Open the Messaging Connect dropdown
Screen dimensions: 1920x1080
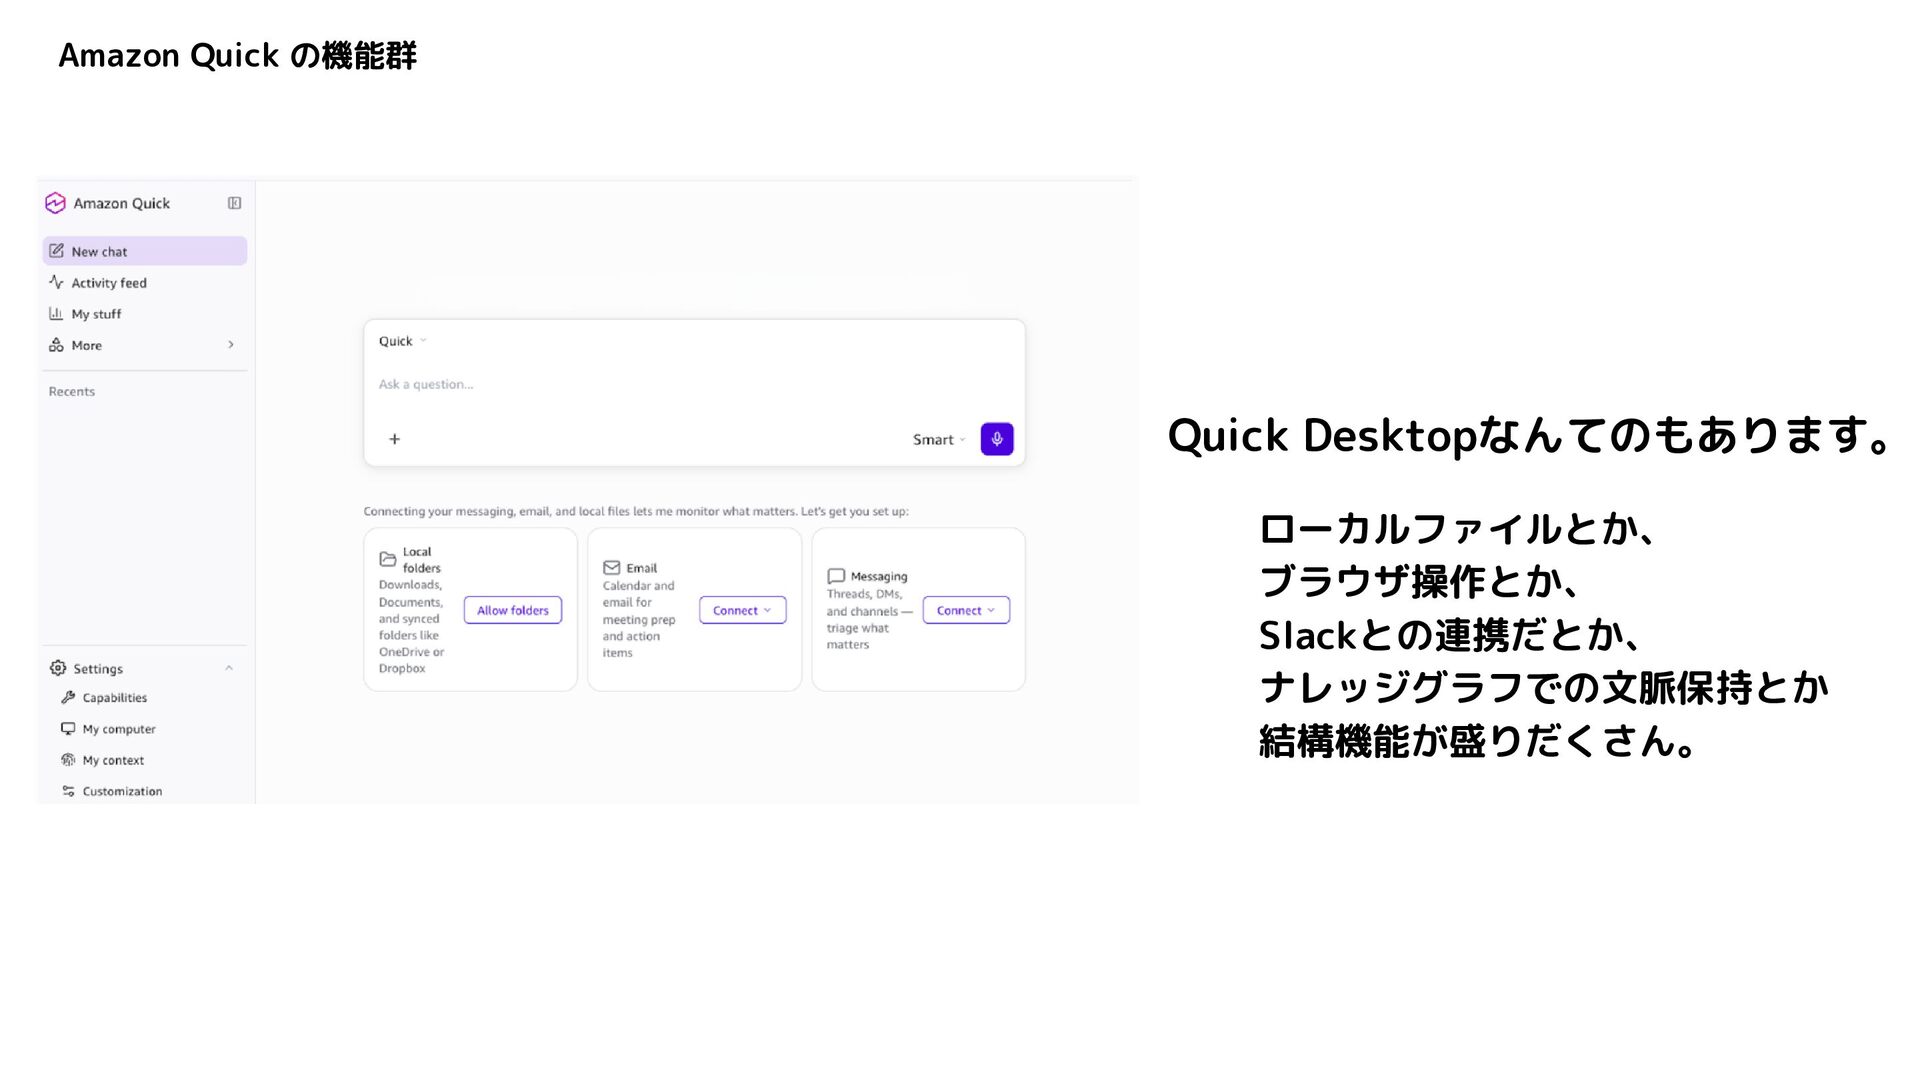click(966, 610)
